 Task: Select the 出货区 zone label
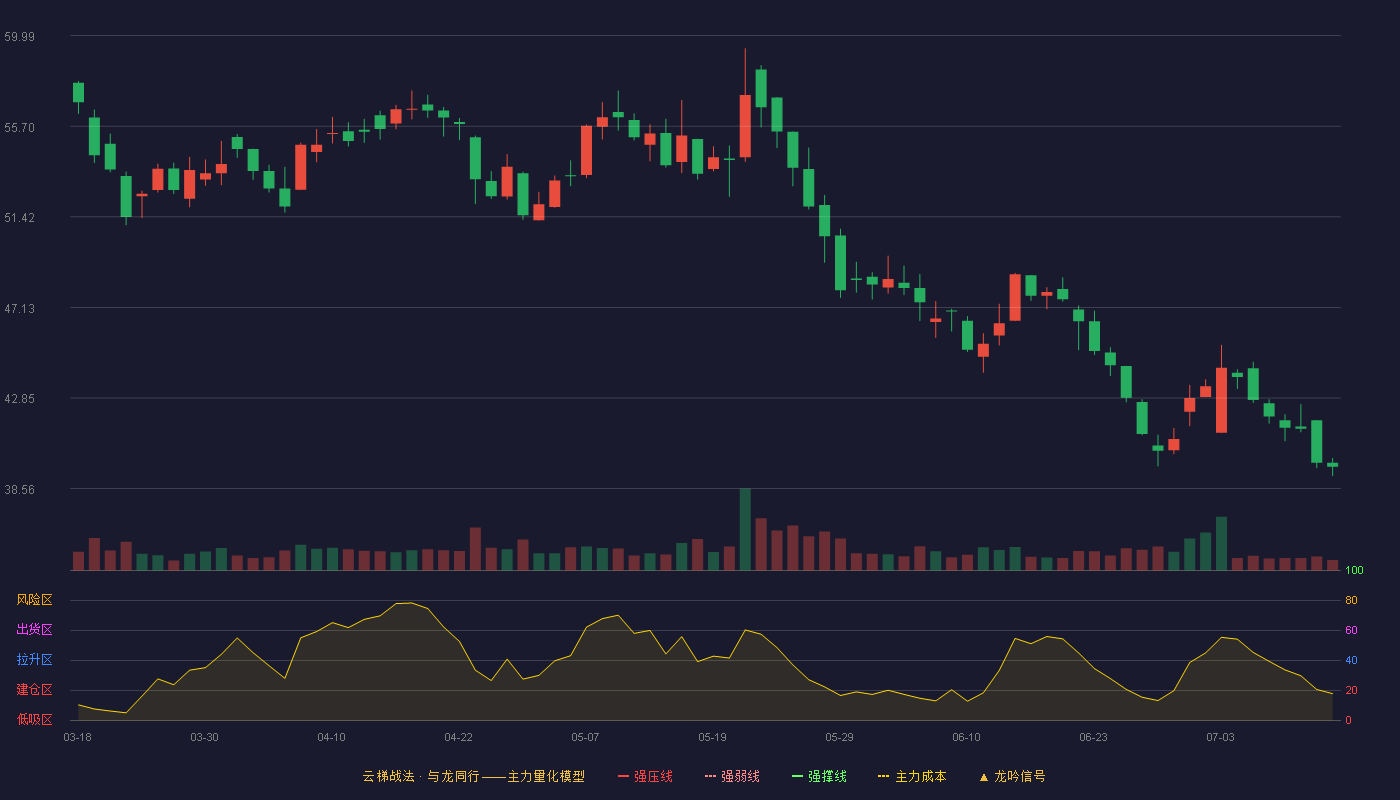pyautogui.click(x=34, y=630)
